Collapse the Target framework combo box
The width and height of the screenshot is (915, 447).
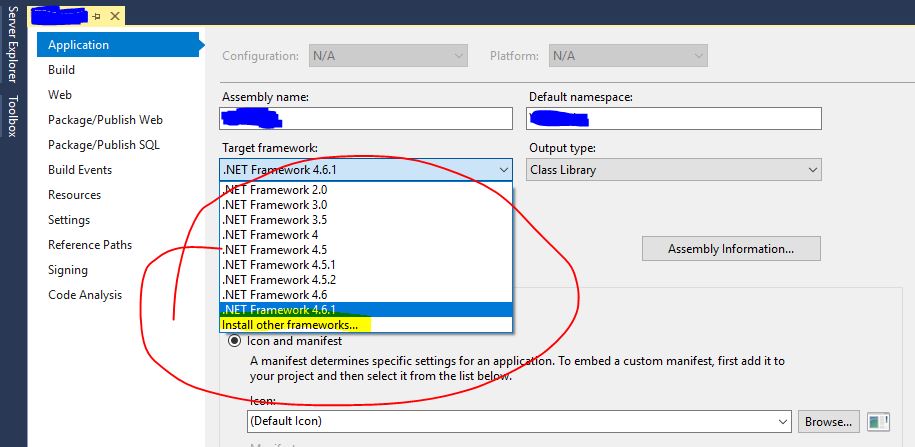(x=366, y=170)
